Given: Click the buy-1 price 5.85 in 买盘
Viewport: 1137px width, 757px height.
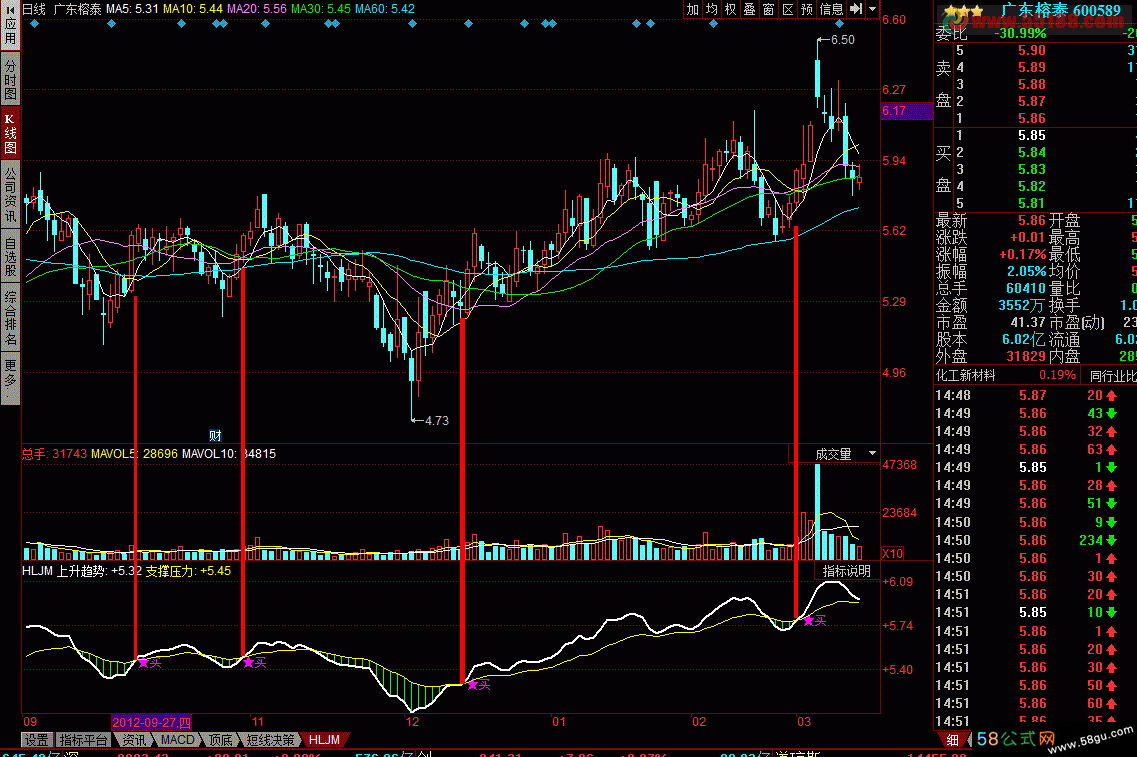Looking at the screenshot, I should click(x=1032, y=136).
